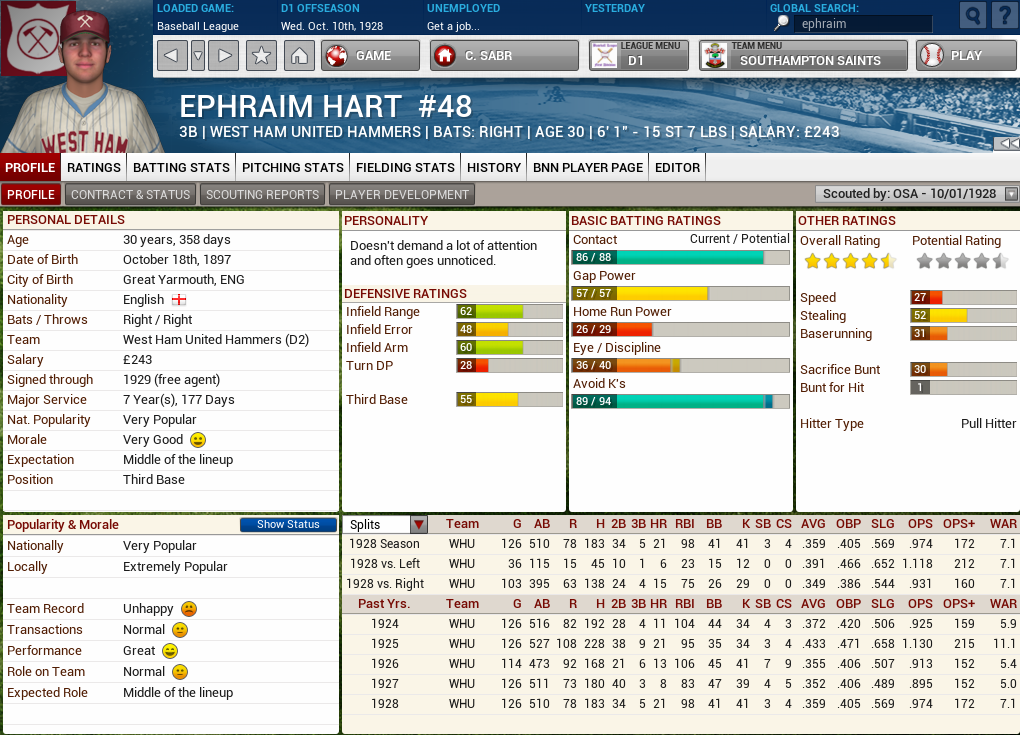Image resolution: width=1020 pixels, height=735 pixels.
Task: Go forward with the right arrow button
Action: pos(224,55)
